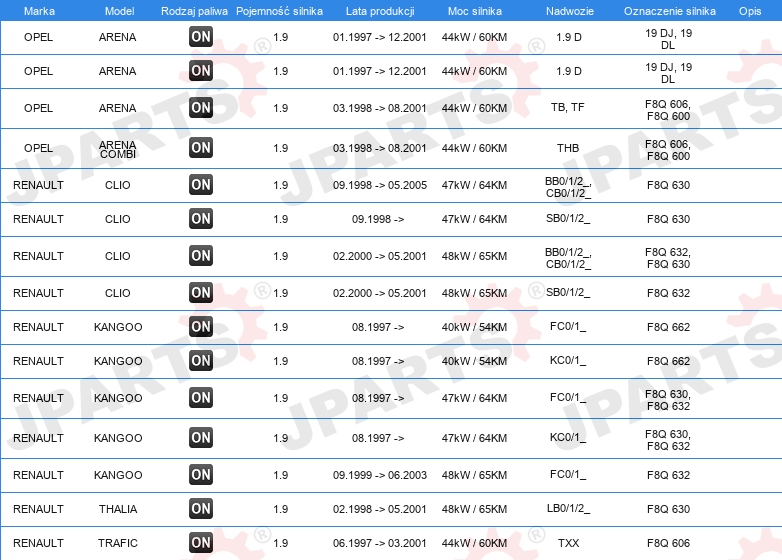
Task: Click the RENAULT cell in the Trafic row
Action: [x=38, y=543]
